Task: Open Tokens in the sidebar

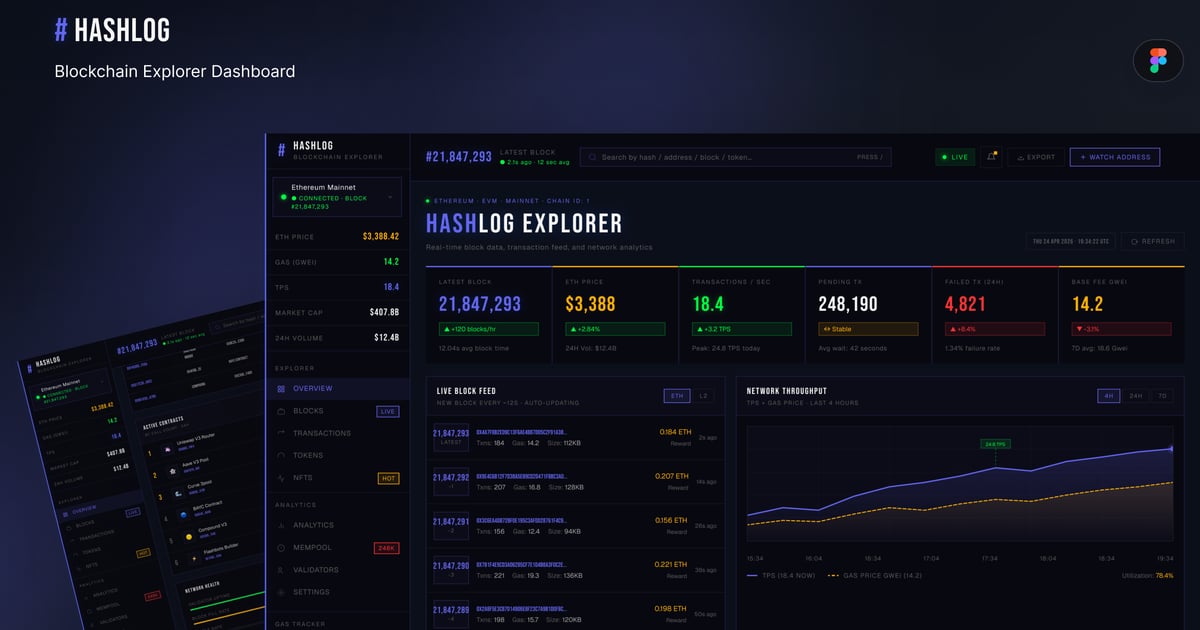Action: click(x=337, y=455)
